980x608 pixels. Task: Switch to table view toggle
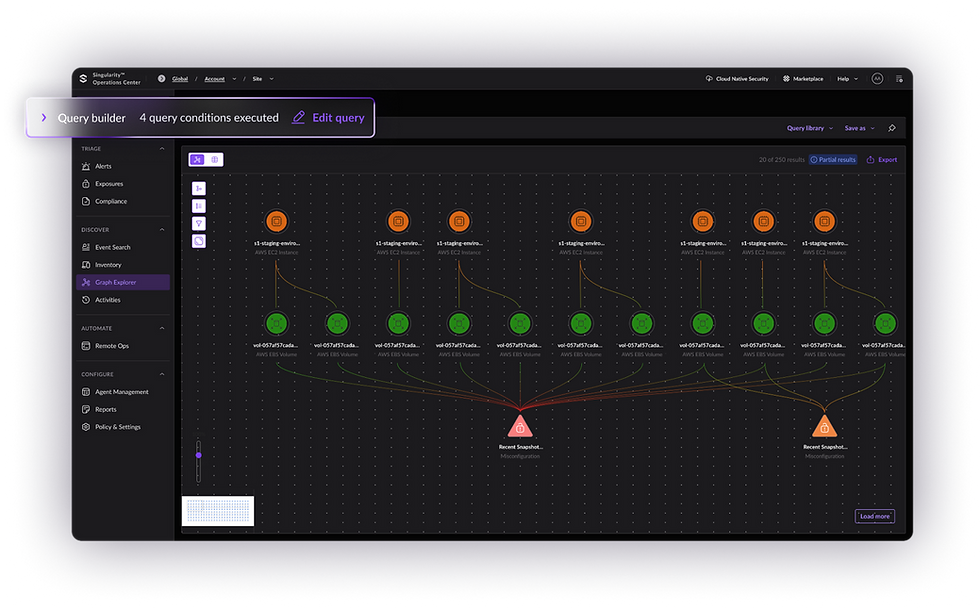tap(214, 159)
